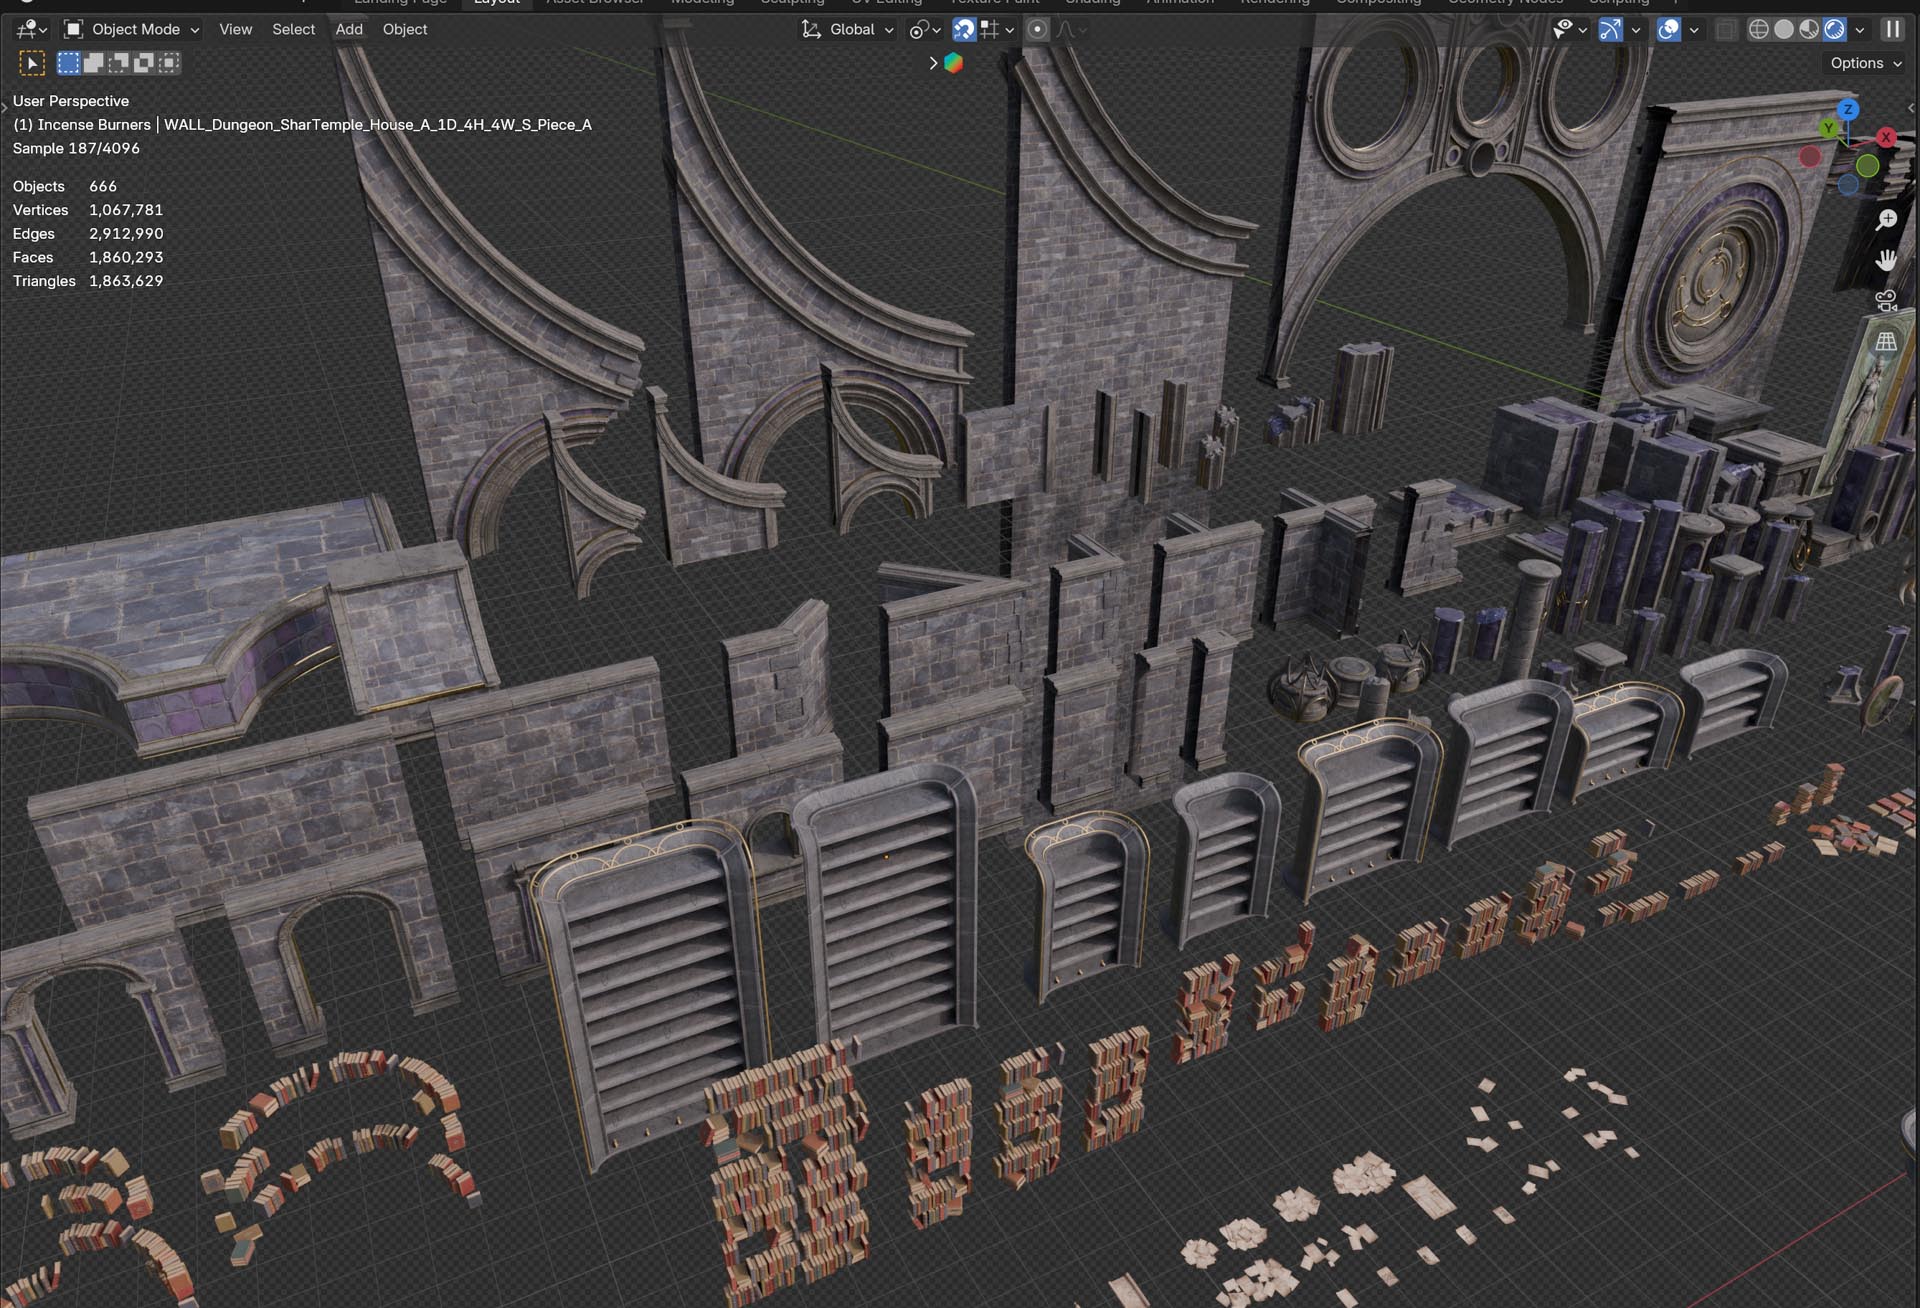Toggle viewport gizmos display

(x=1610, y=30)
